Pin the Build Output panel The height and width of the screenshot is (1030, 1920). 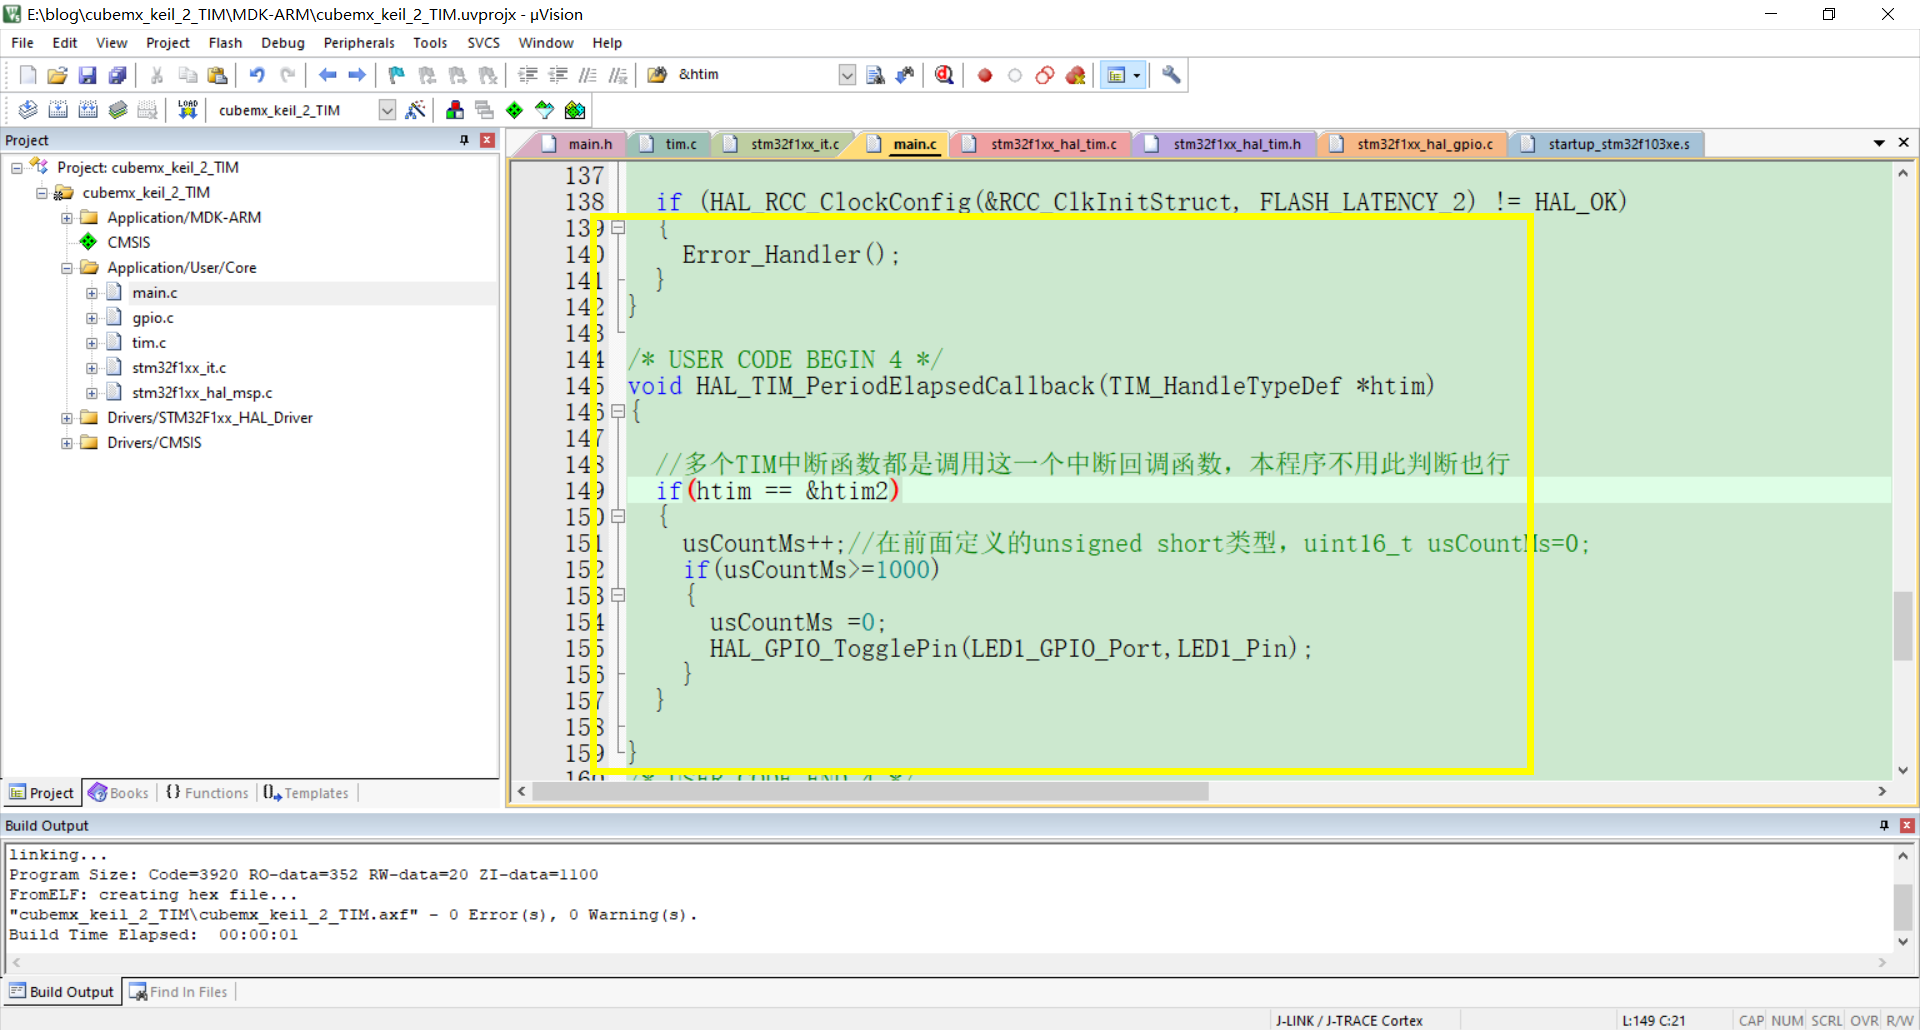point(1884,825)
